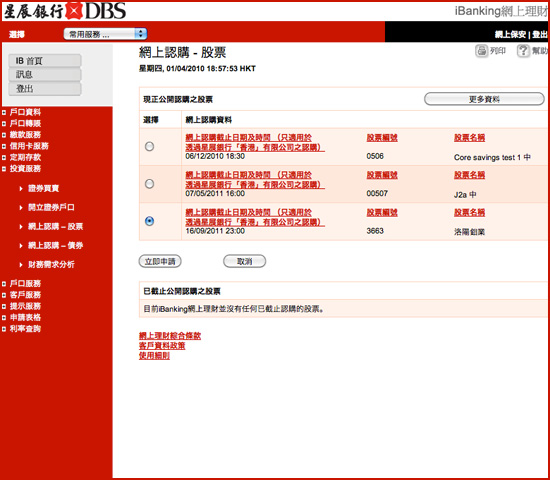Open 利率查詢 in sidebar
This screenshot has width=550, height=480.
pos(25,329)
